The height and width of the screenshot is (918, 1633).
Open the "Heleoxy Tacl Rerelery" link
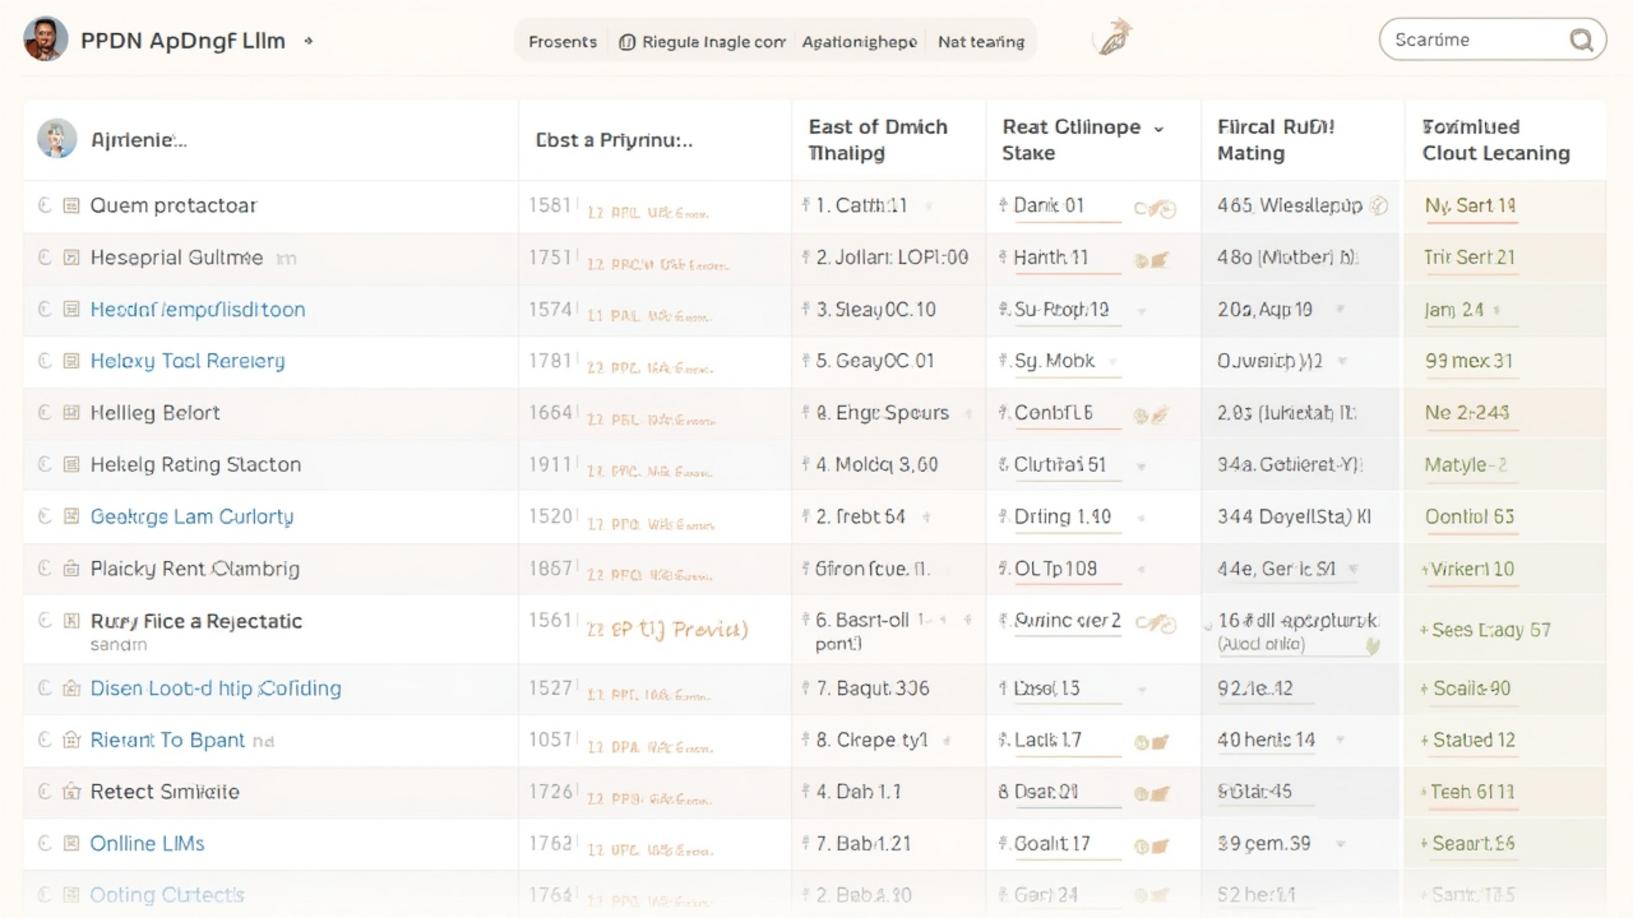(x=186, y=361)
